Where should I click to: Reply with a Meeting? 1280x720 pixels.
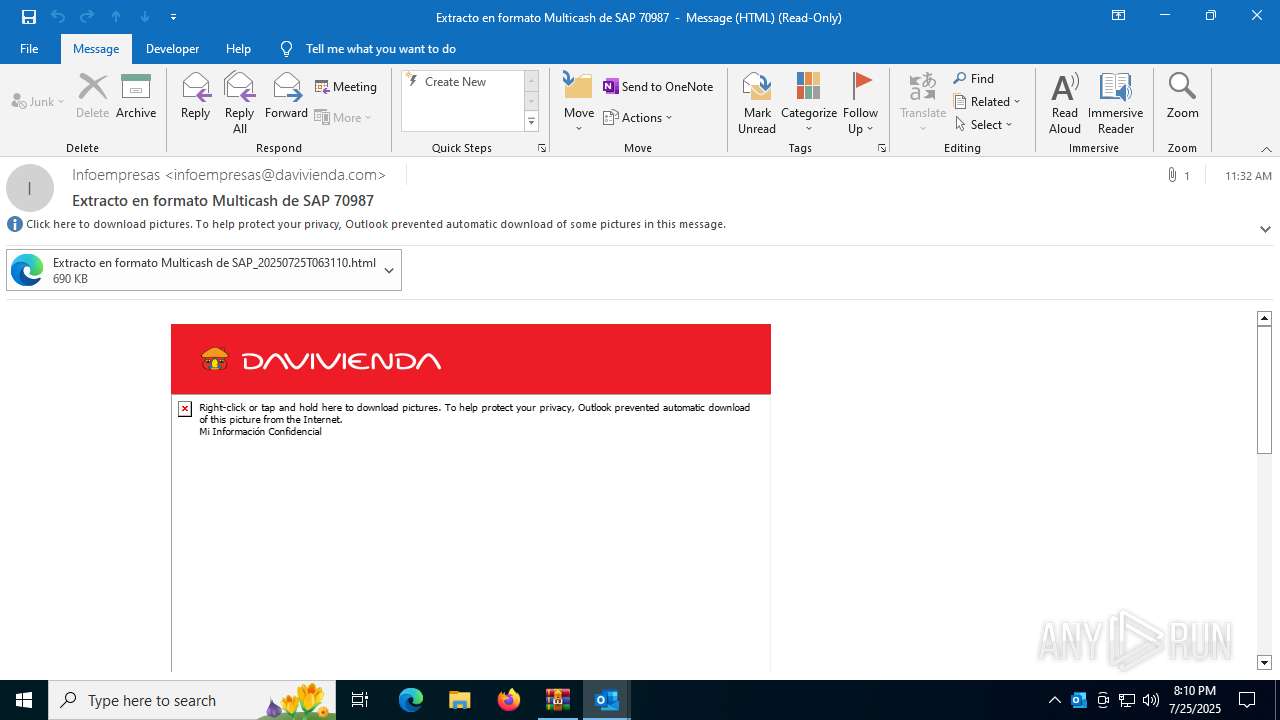pyautogui.click(x=346, y=87)
